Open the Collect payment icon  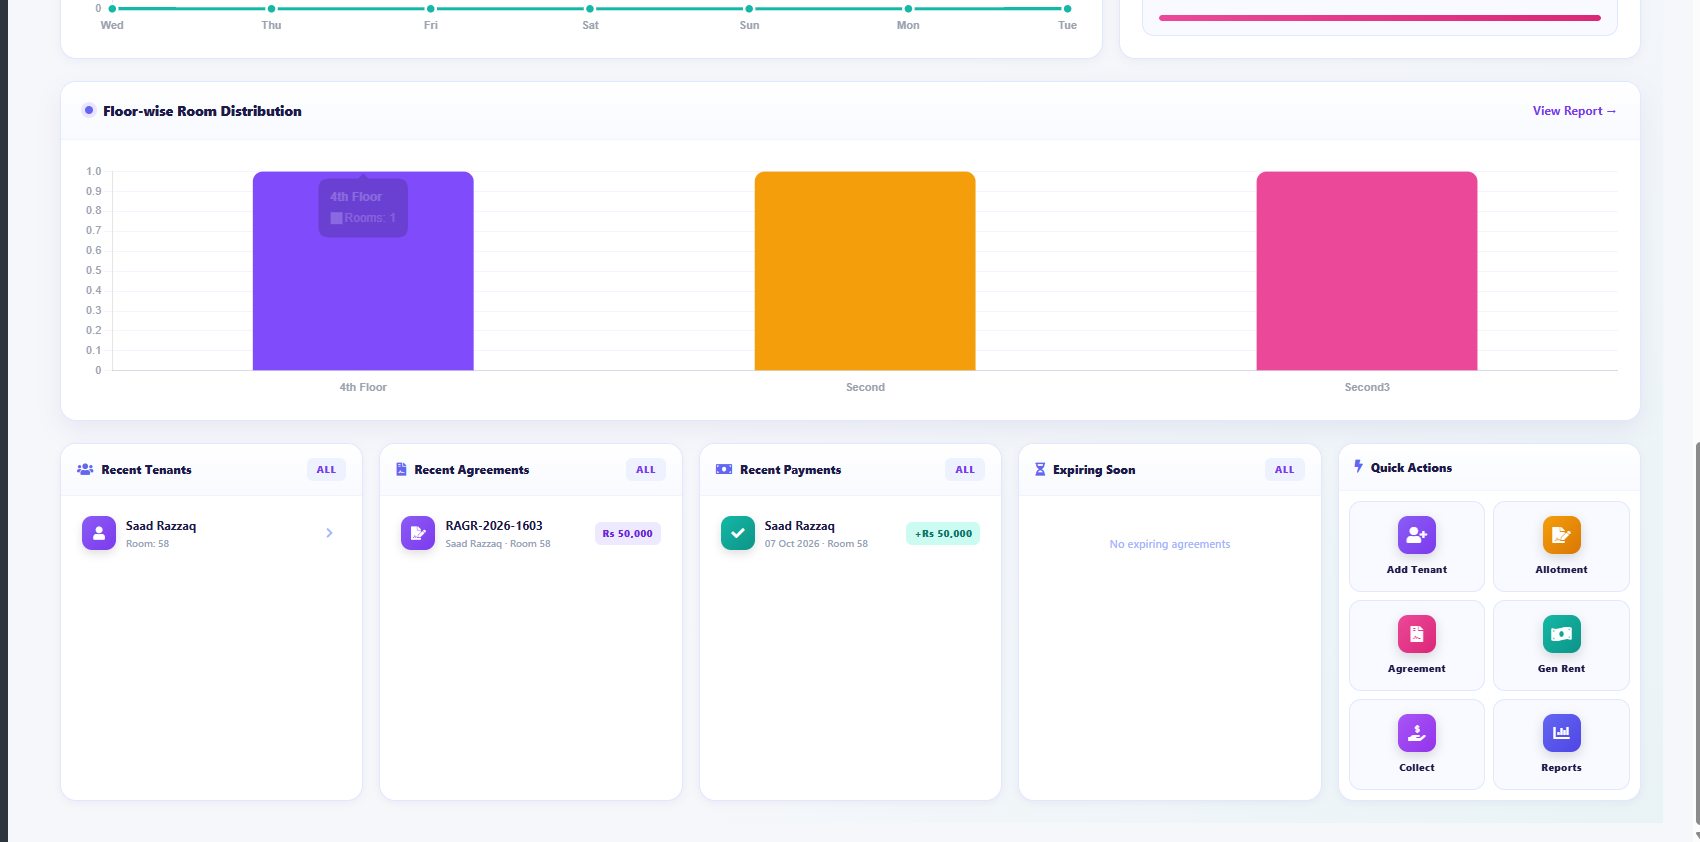coord(1416,733)
